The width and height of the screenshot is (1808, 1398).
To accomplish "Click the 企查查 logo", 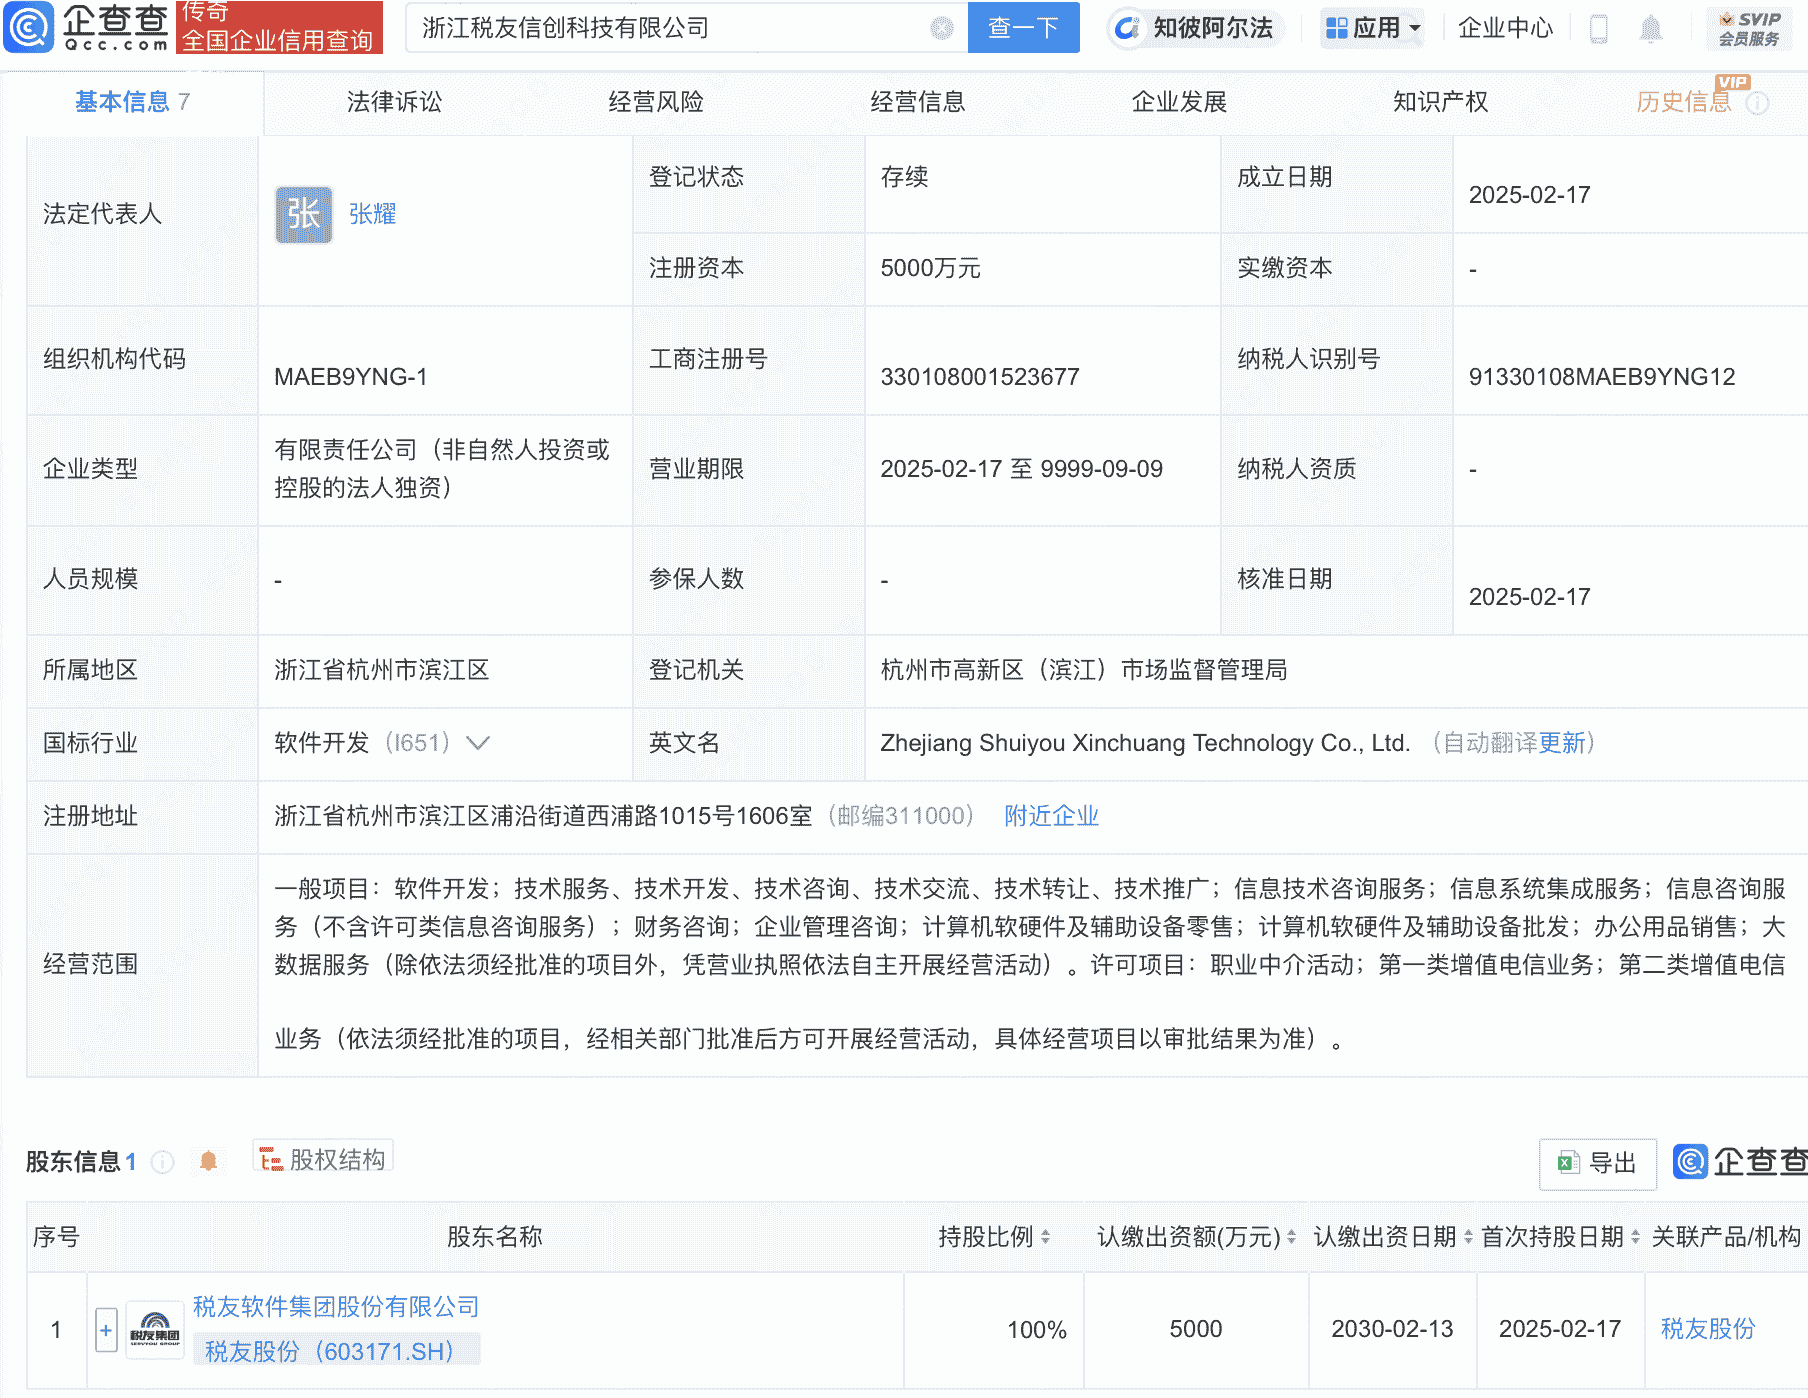I will coord(85,27).
